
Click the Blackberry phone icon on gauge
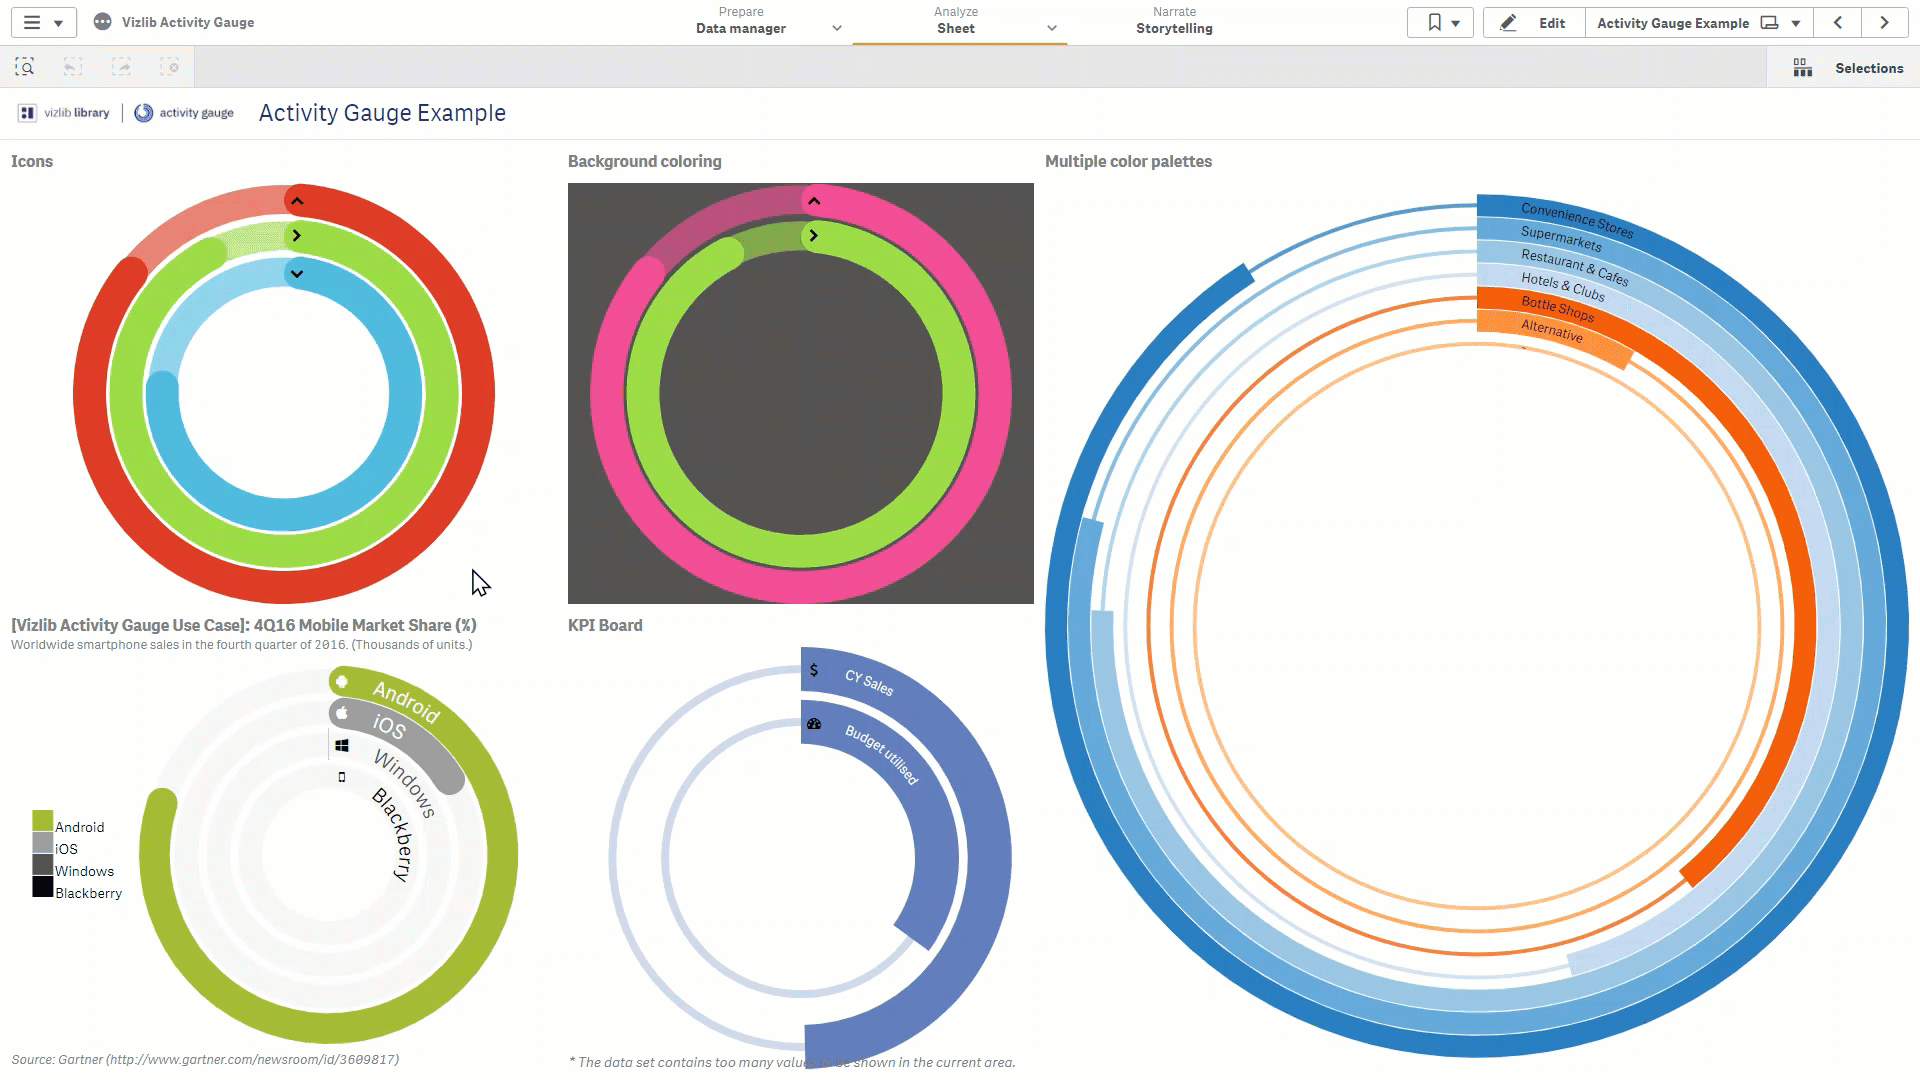click(342, 777)
